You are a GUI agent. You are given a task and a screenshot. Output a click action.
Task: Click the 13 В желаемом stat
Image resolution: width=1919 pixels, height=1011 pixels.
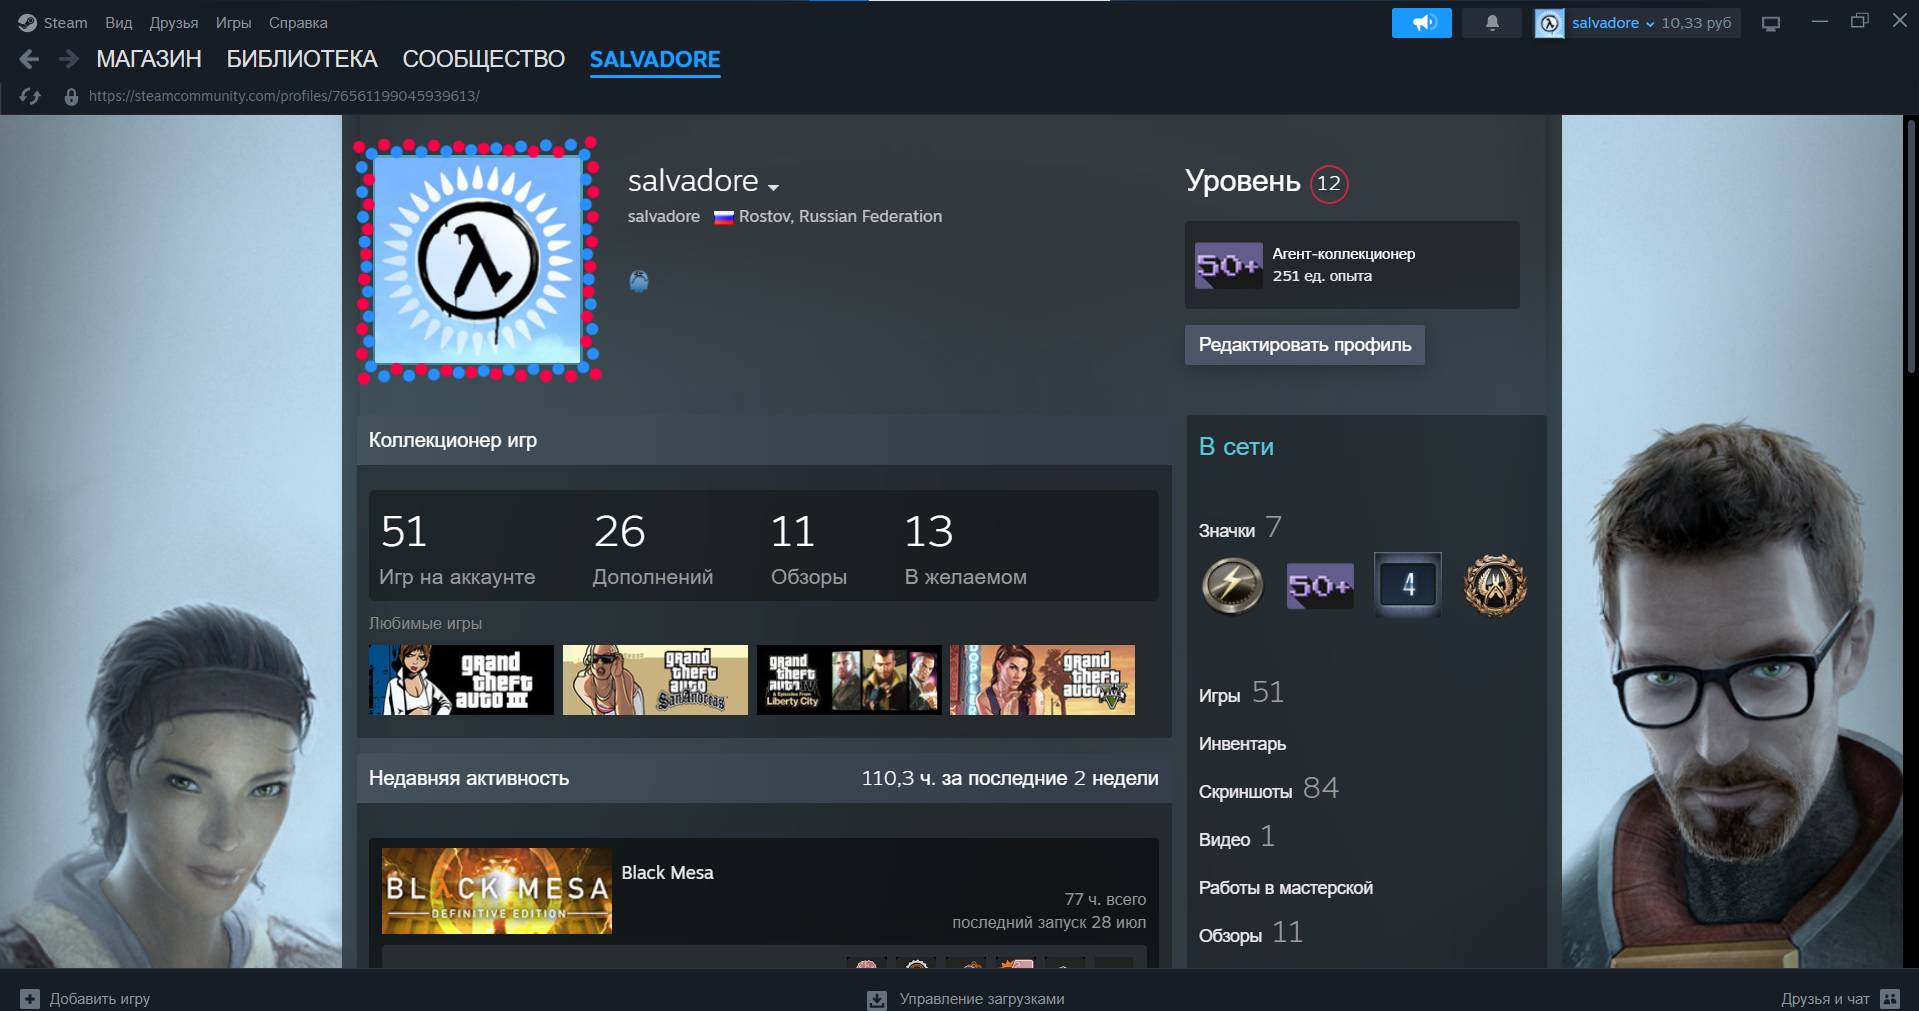click(x=965, y=549)
